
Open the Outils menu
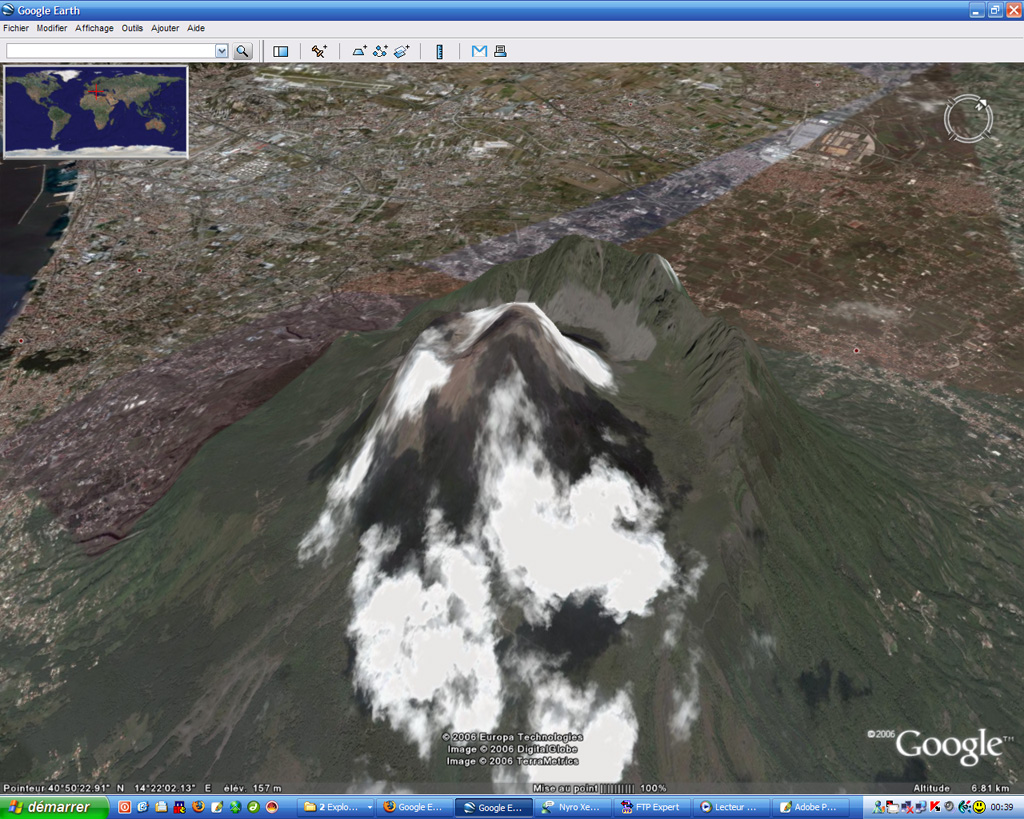[132, 28]
